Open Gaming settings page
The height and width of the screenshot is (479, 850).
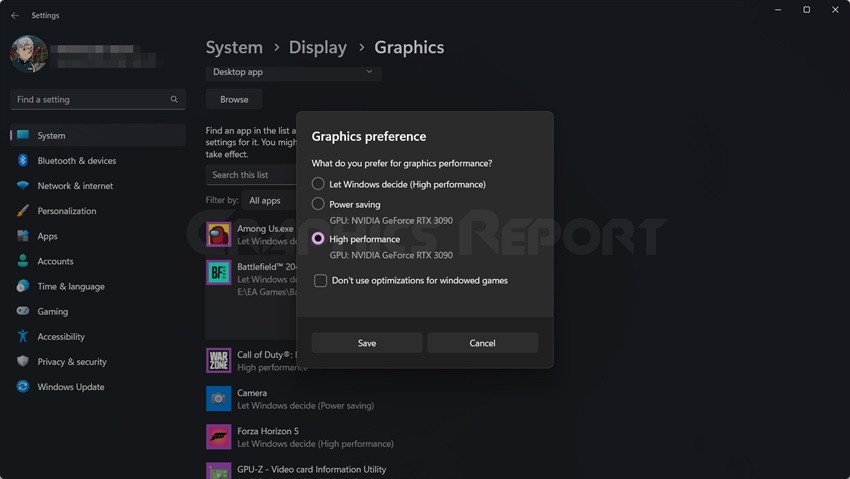pos(98,311)
